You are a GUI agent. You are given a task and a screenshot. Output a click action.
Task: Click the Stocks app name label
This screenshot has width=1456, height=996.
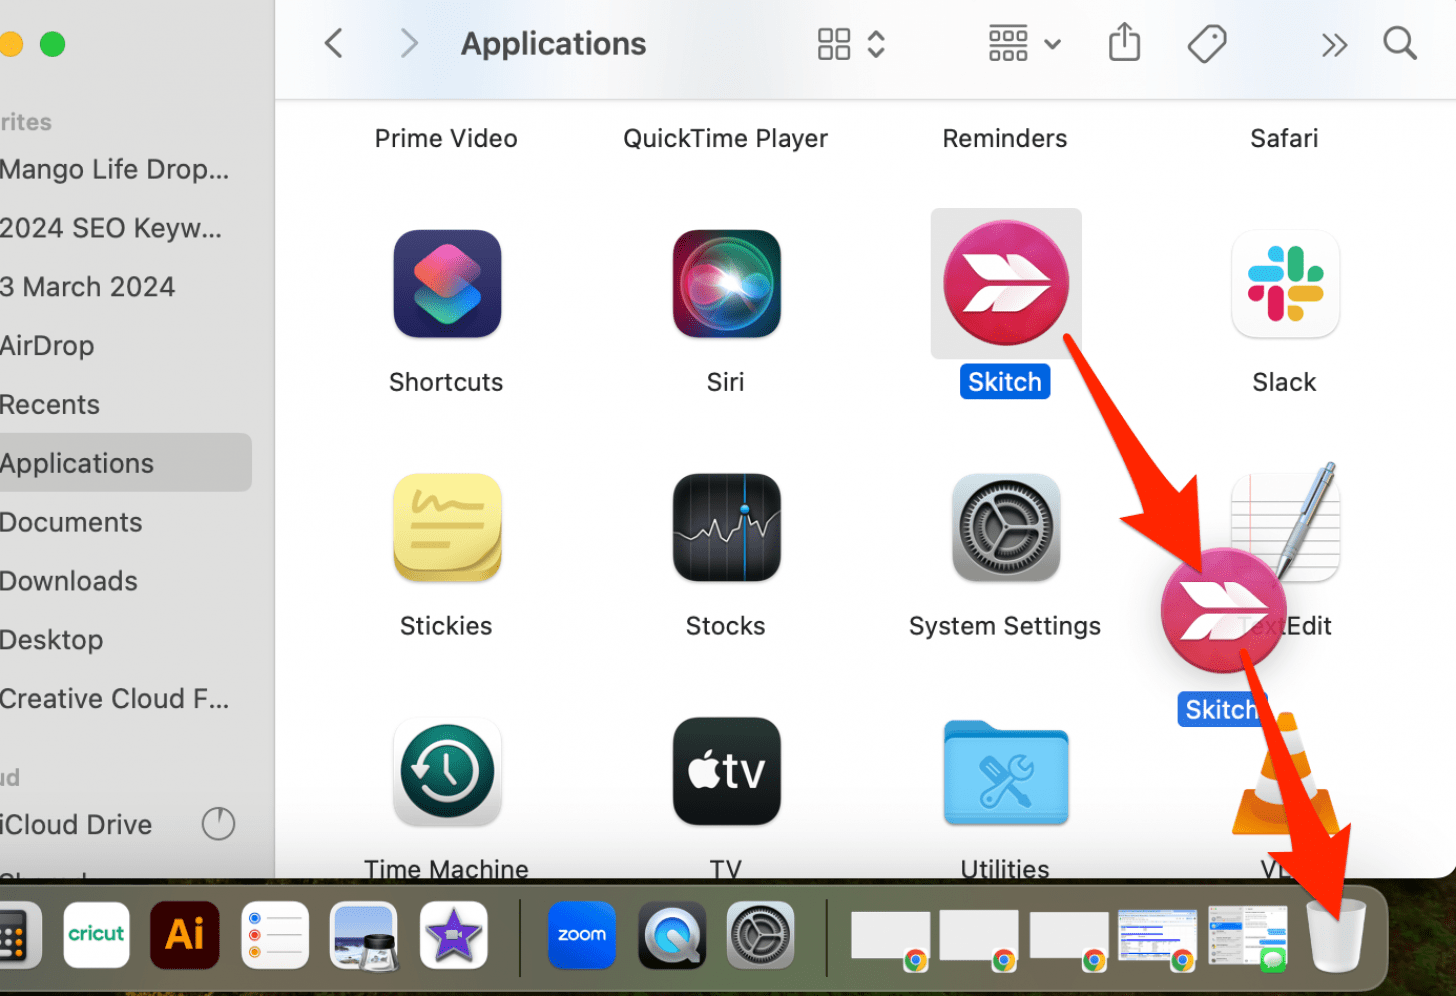click(x=726, y=626)
